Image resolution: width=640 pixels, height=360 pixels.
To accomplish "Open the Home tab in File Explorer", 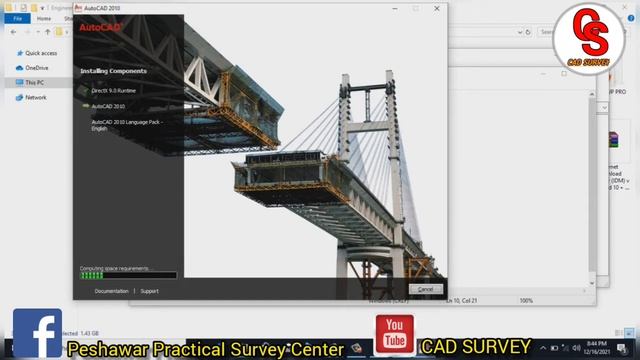I will click(x=44, y=18).
